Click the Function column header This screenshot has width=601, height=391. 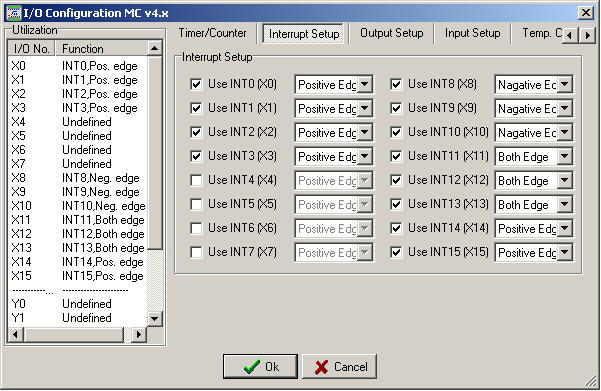(102, 49)
